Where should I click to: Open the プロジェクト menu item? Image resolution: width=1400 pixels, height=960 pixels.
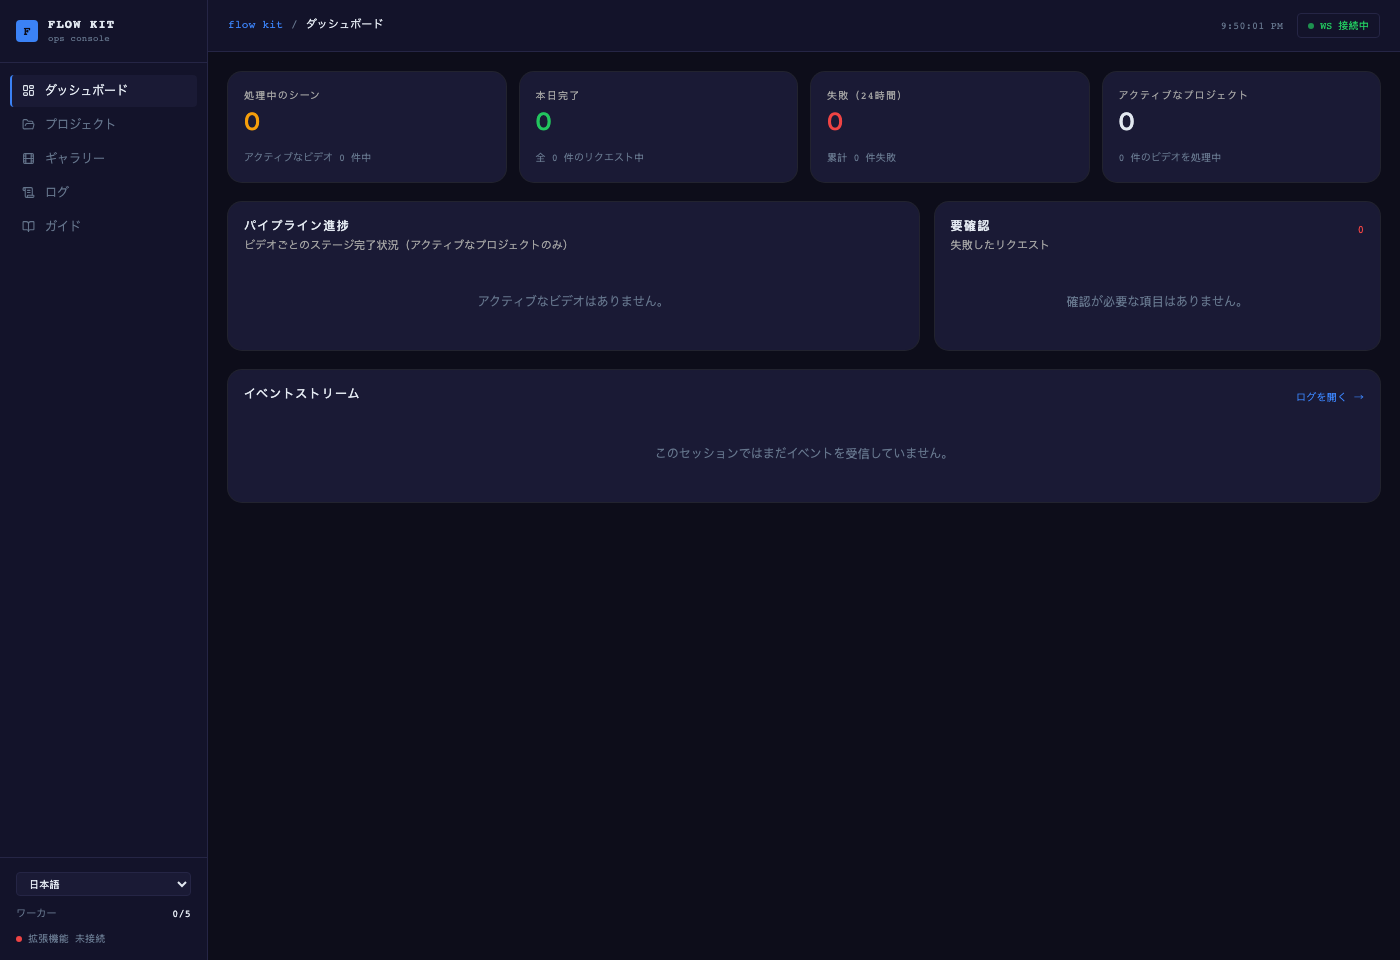[x=104, y=124]
